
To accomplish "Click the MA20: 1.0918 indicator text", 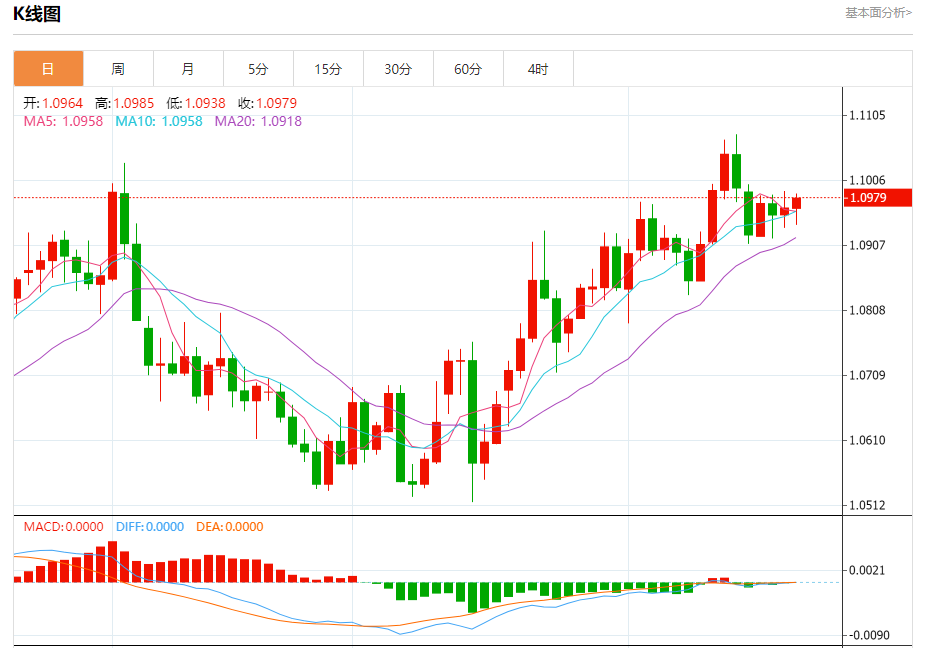I will pos(258,122).
